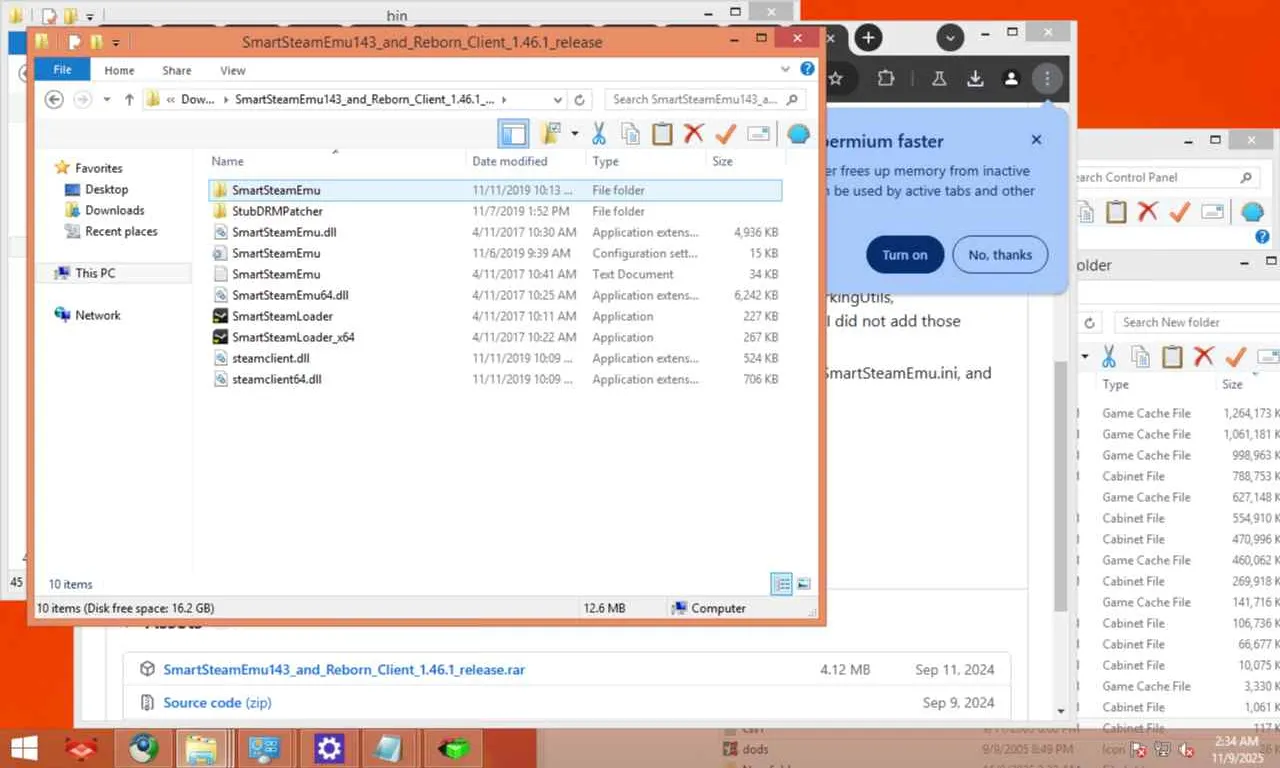The width and height of the screenshot is (1280, 768).
Task: Click the Properties checkmark in SmartSteamEmu143 window toolbar
Action: [725, 134]
